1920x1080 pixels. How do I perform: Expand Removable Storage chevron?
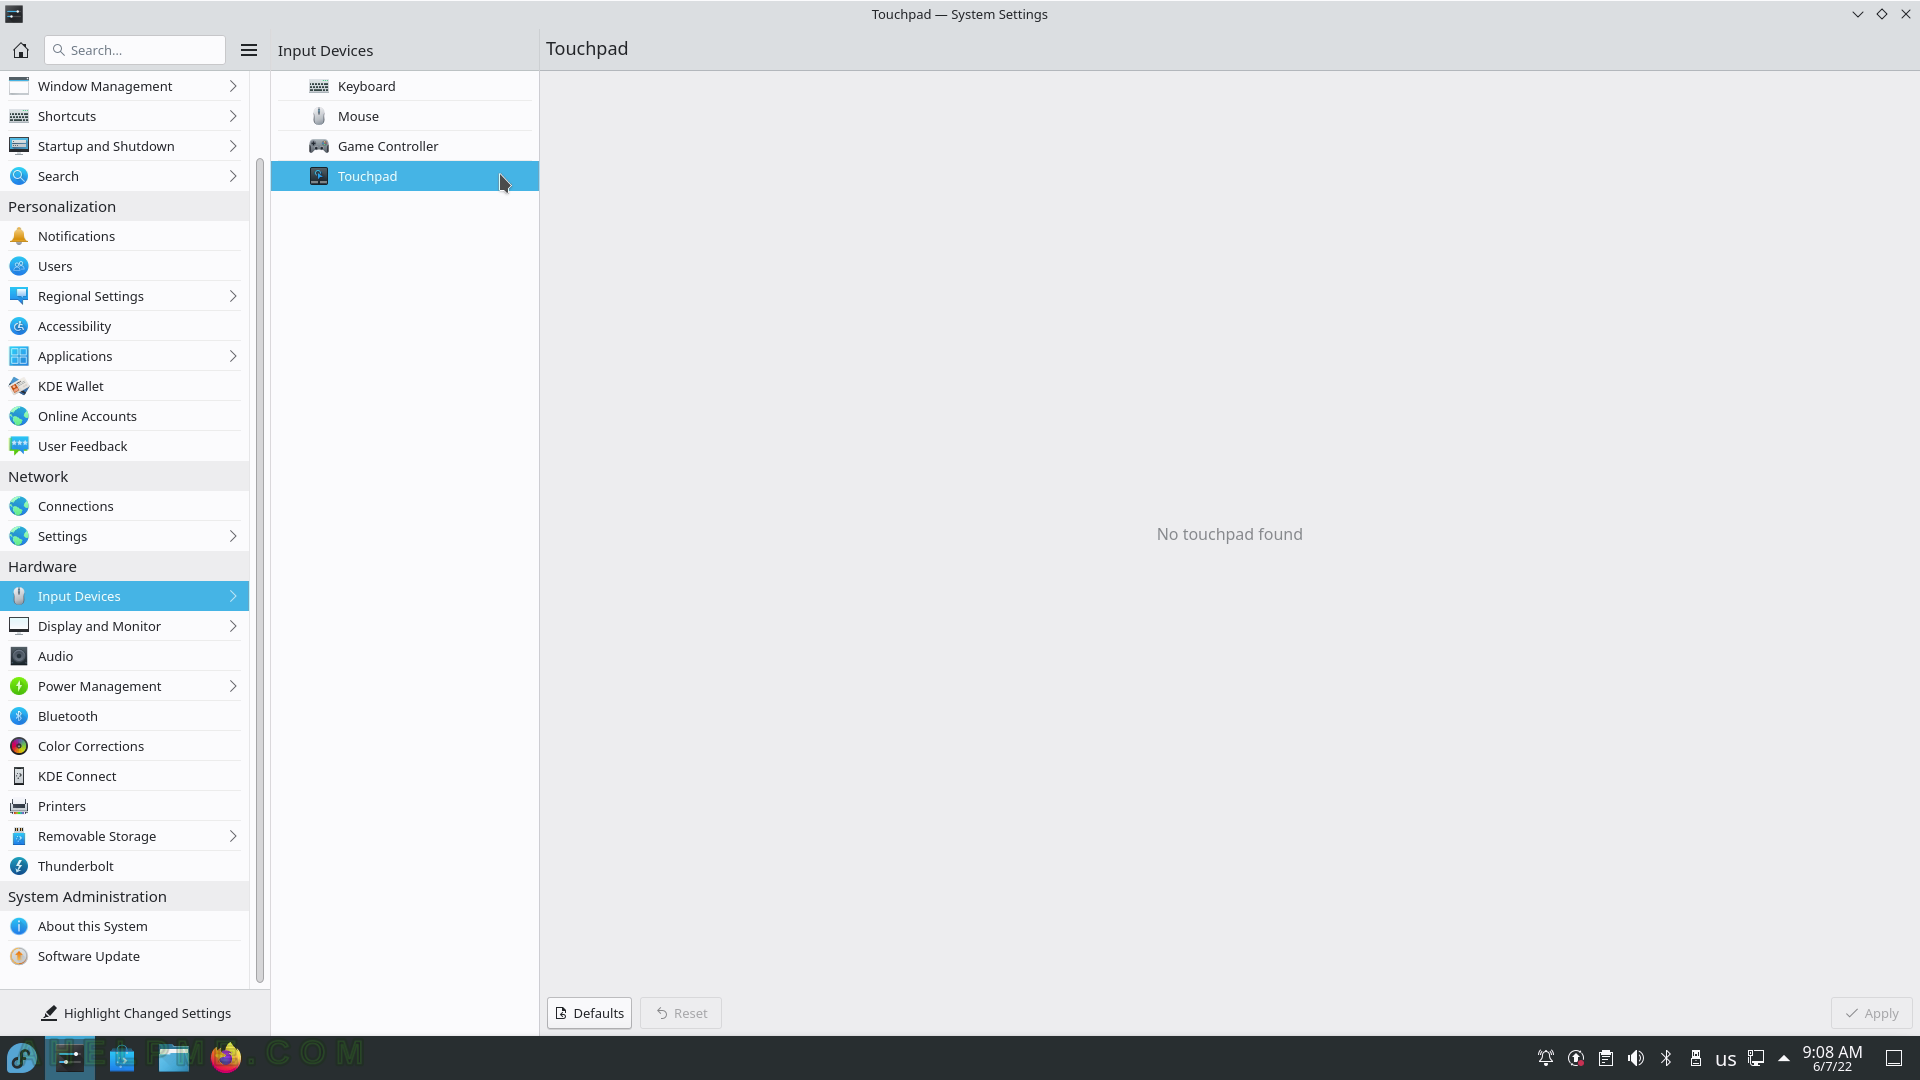[233, 836]
